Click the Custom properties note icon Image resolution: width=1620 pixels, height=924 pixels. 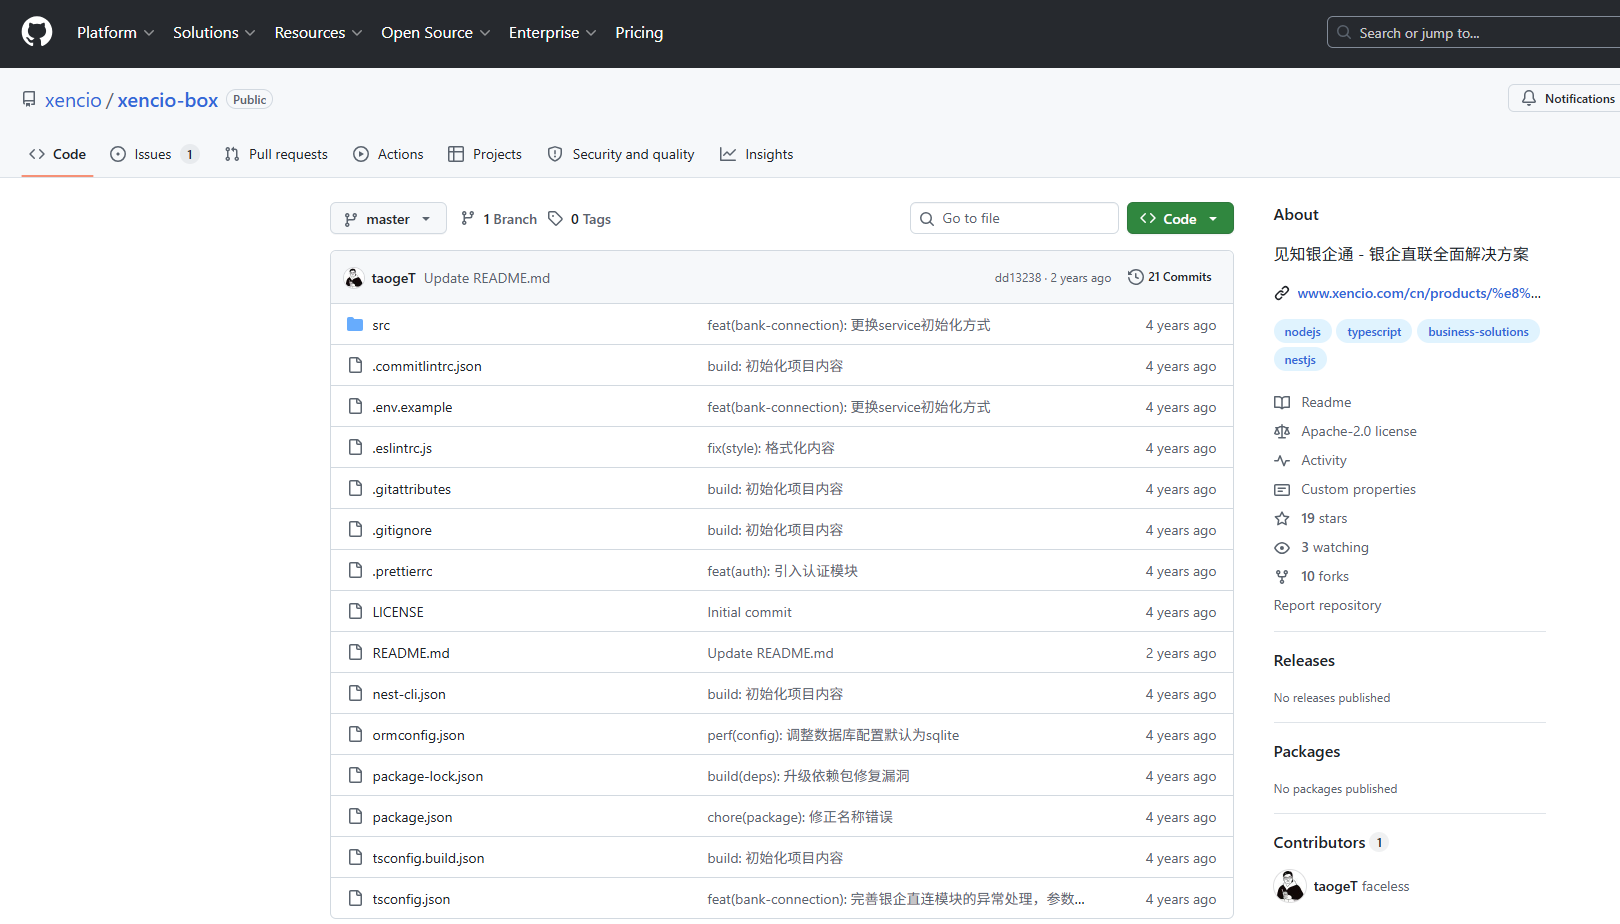1282,489
